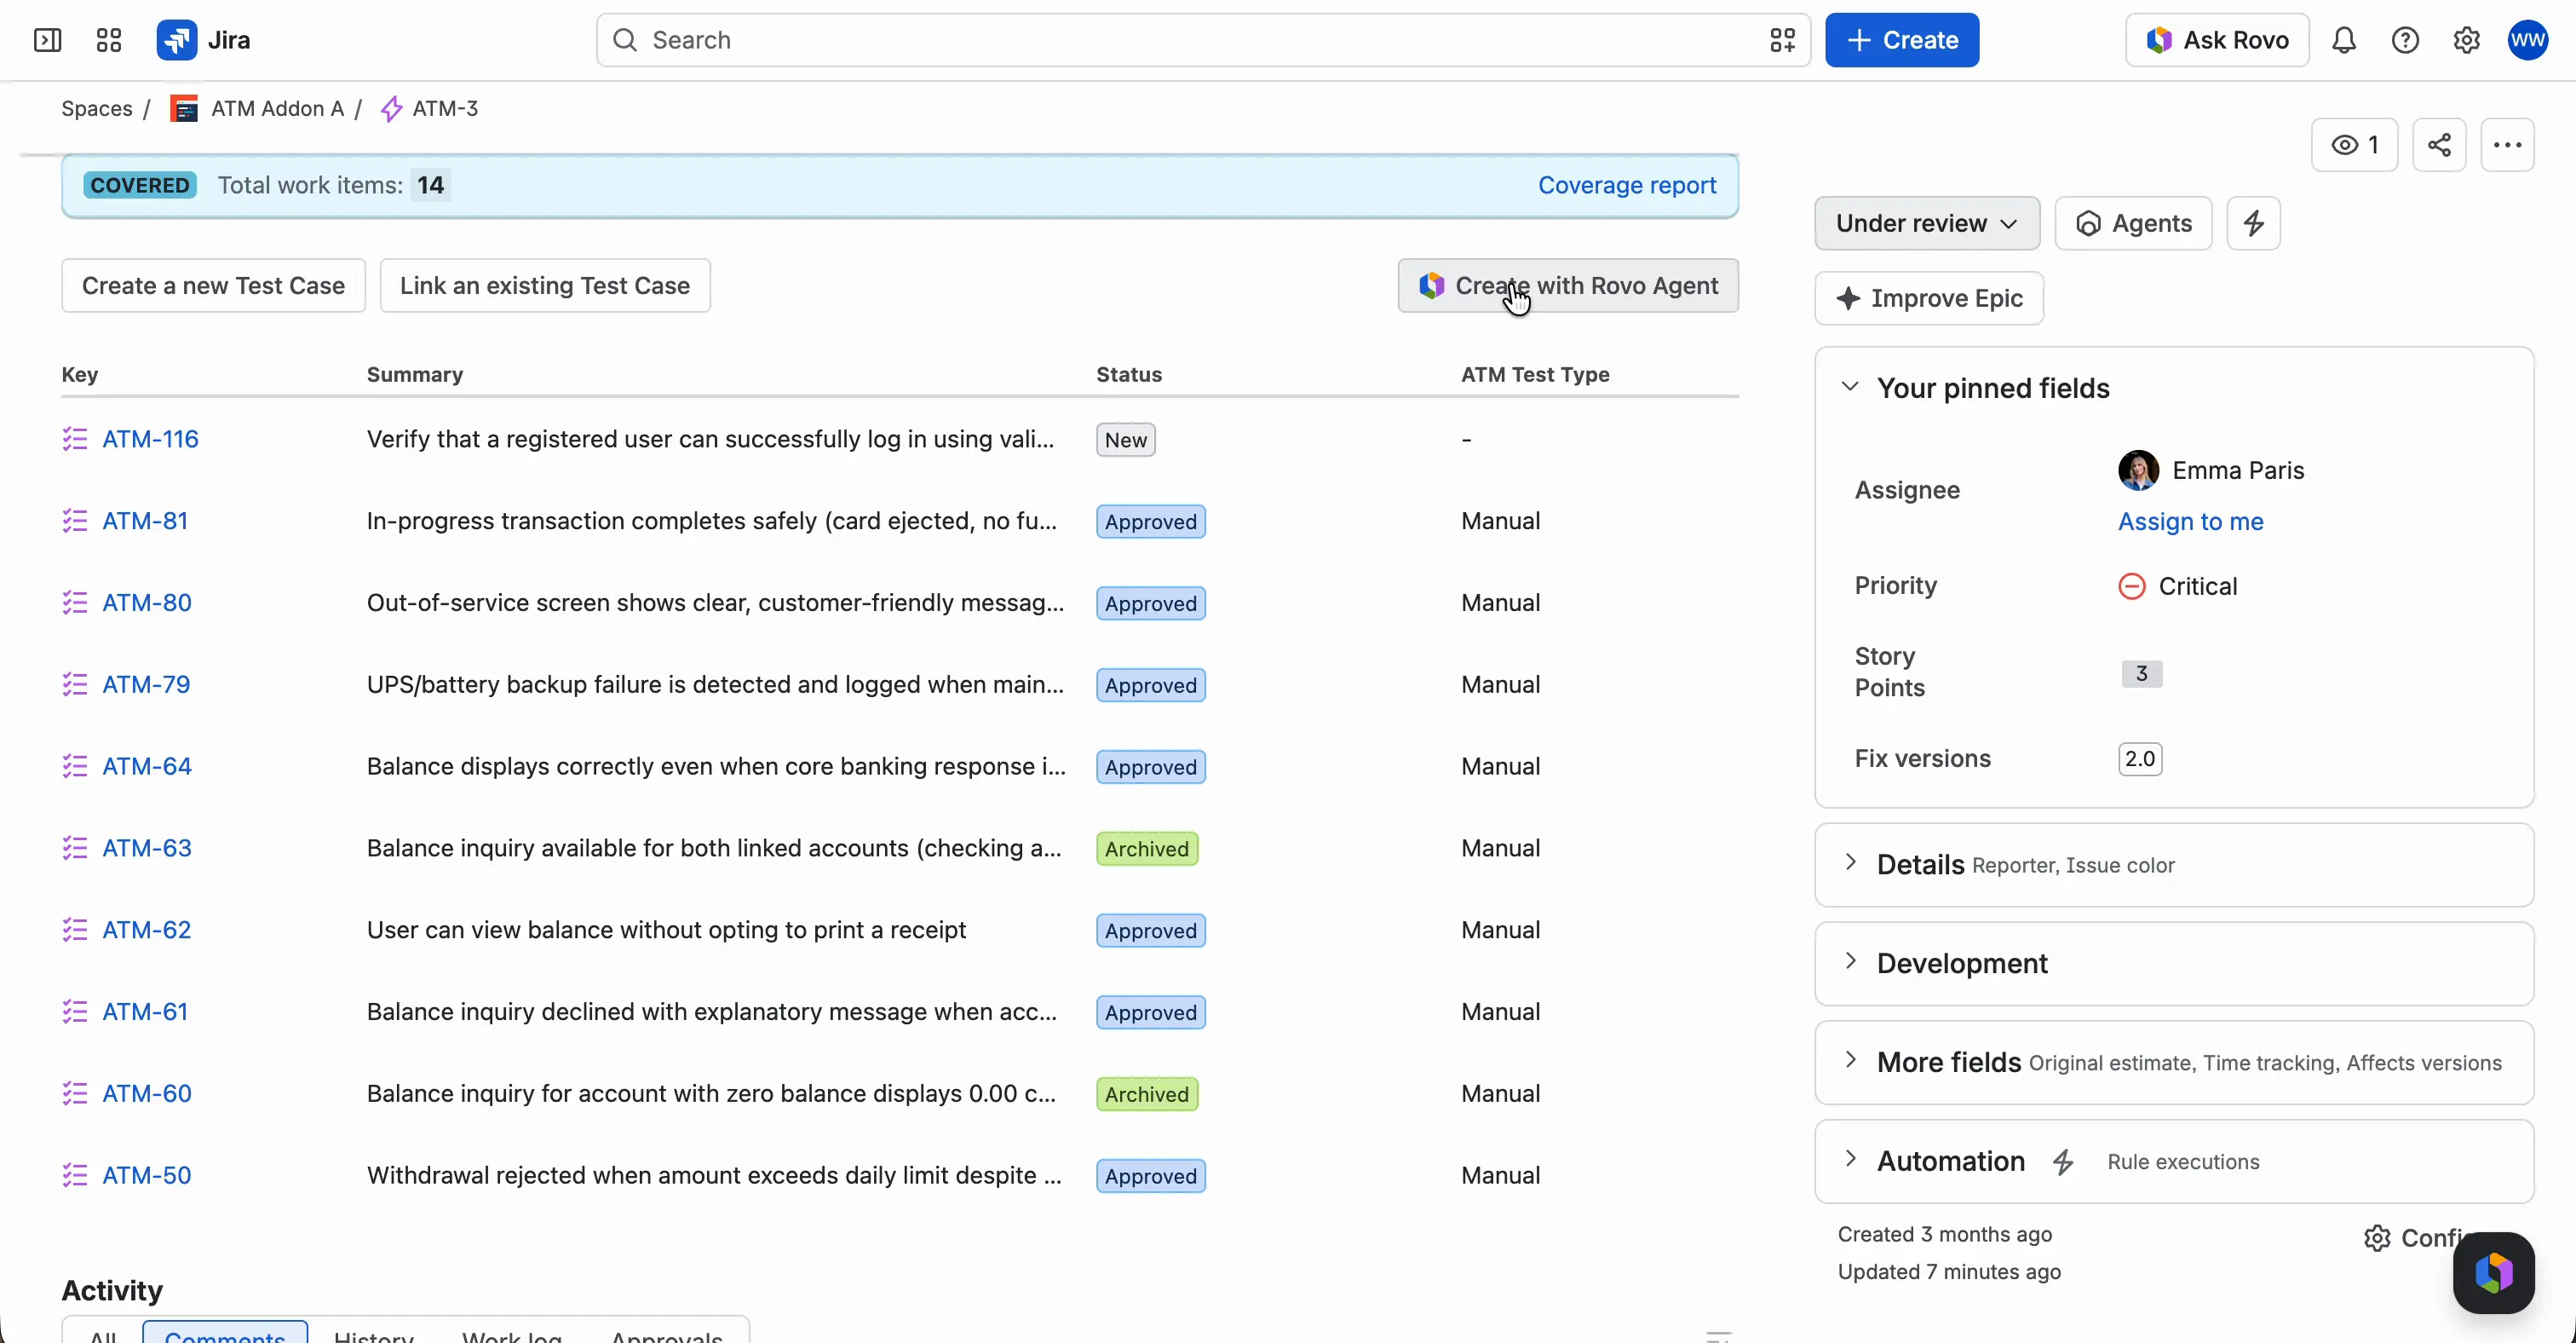The height and width of the screenshot is (1343, 2576).
Task: Expand the Details section
Action: coord(1850,863)
